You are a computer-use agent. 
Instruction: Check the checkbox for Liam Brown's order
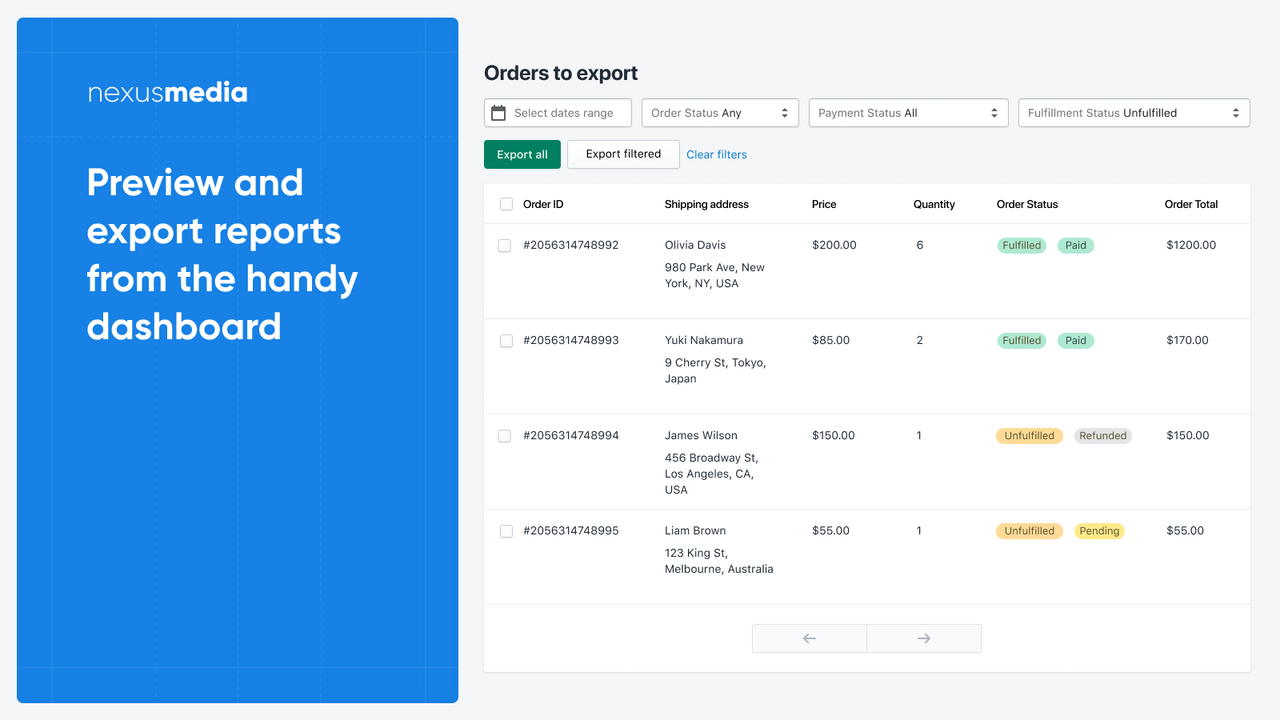click(506, 531)
